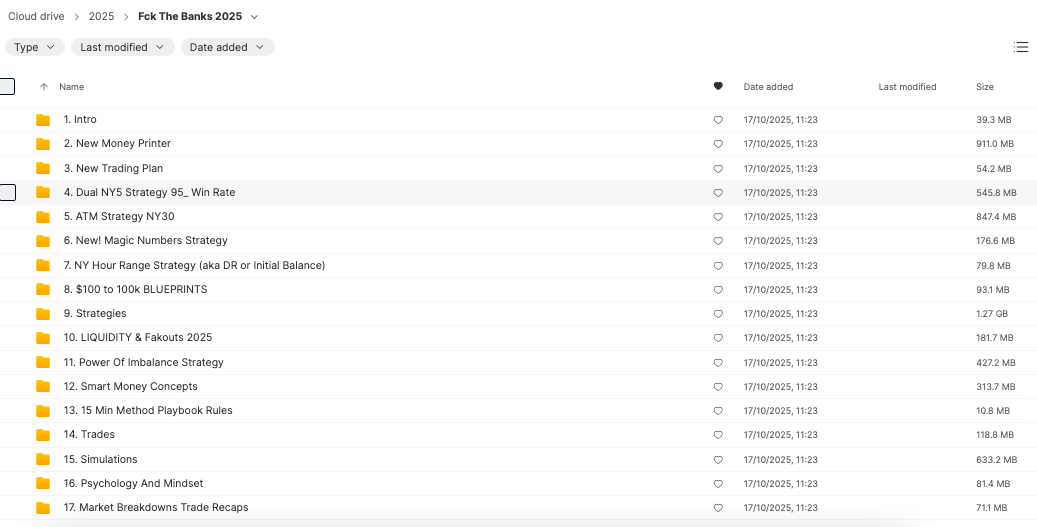Click folder icon for 1. Intro
1037x527 pixels.
43,120
